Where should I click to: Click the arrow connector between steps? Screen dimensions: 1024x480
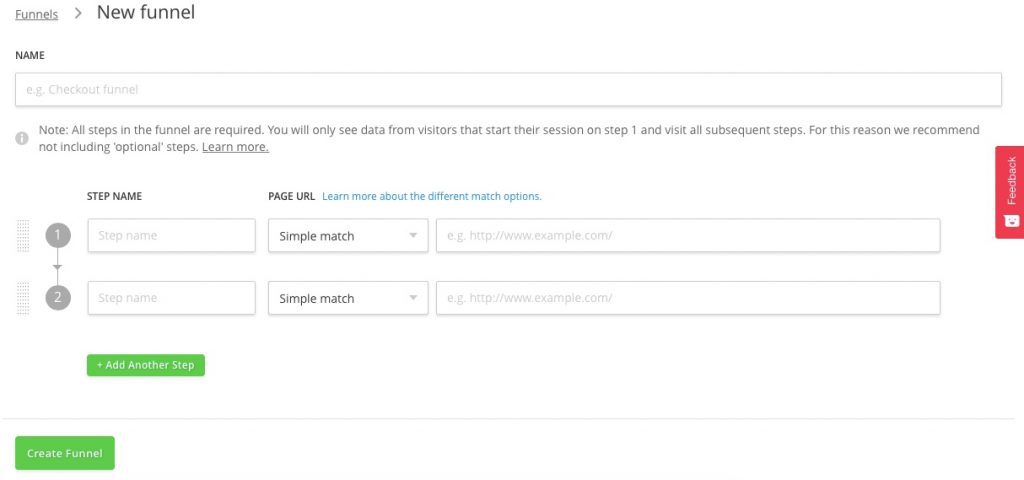58,267
